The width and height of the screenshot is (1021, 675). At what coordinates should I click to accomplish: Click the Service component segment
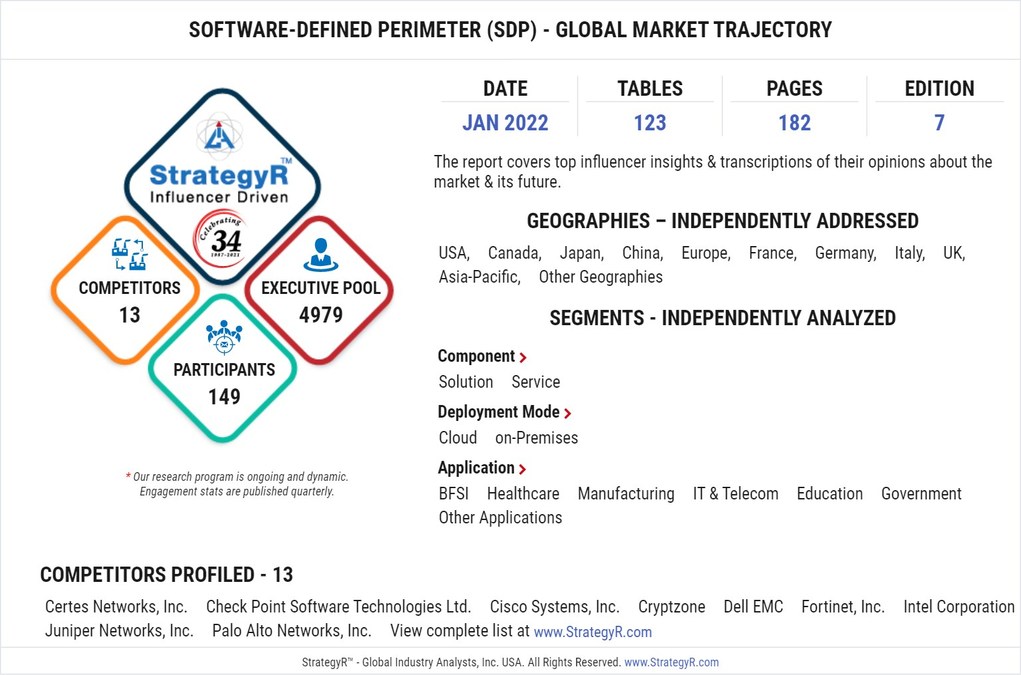(535, 382)
